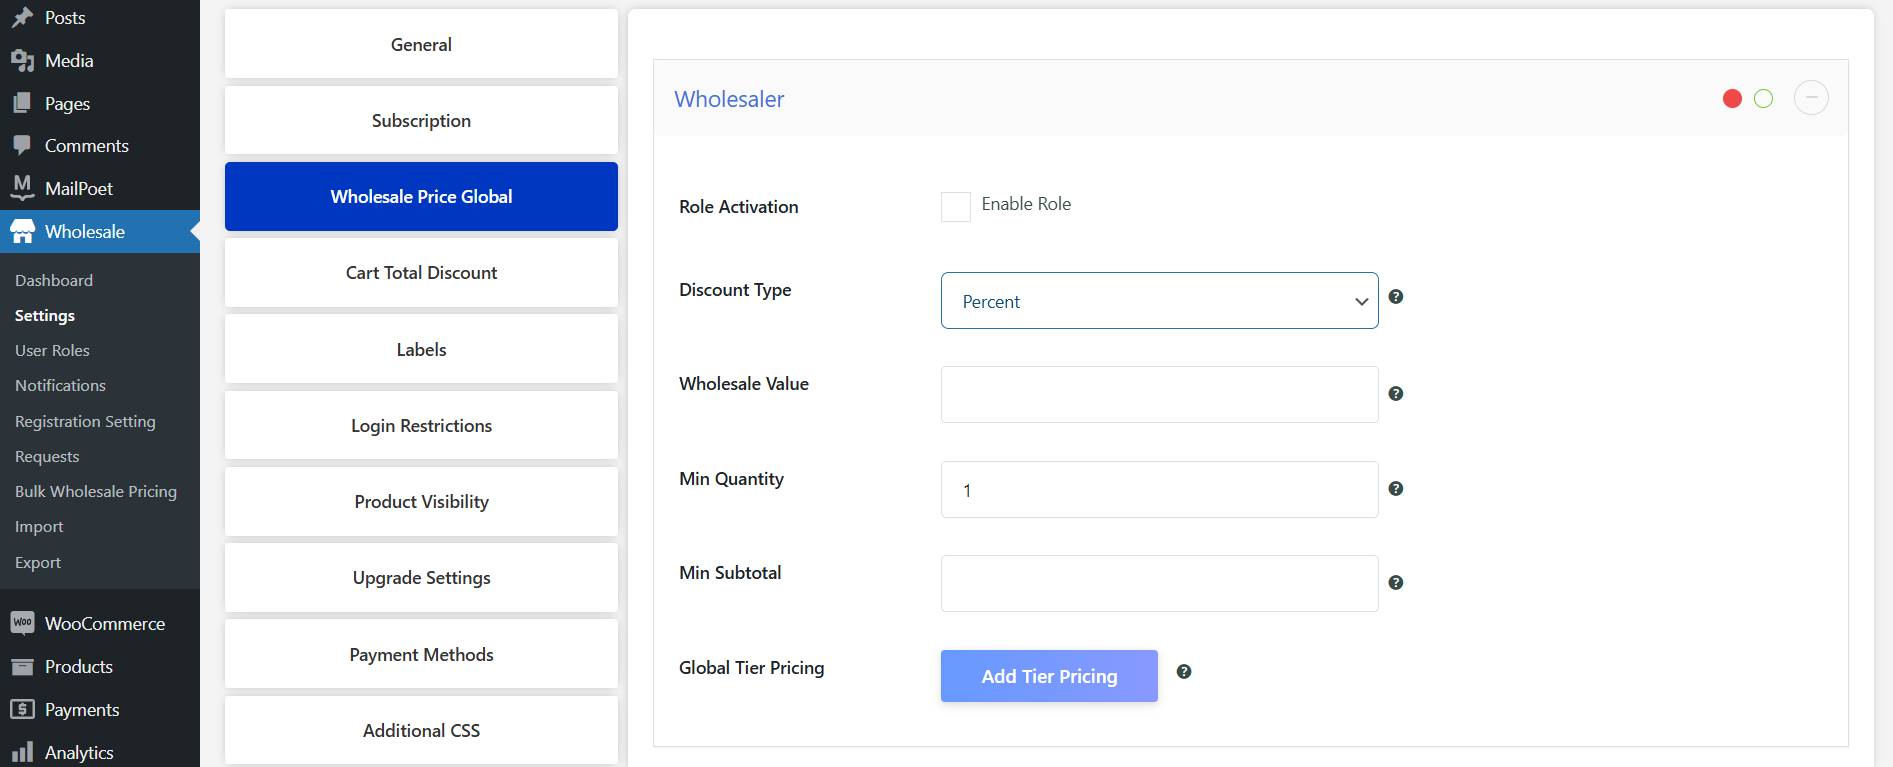
Task: Click the green outlined status circle
Action: click(x=1764, y=98)
